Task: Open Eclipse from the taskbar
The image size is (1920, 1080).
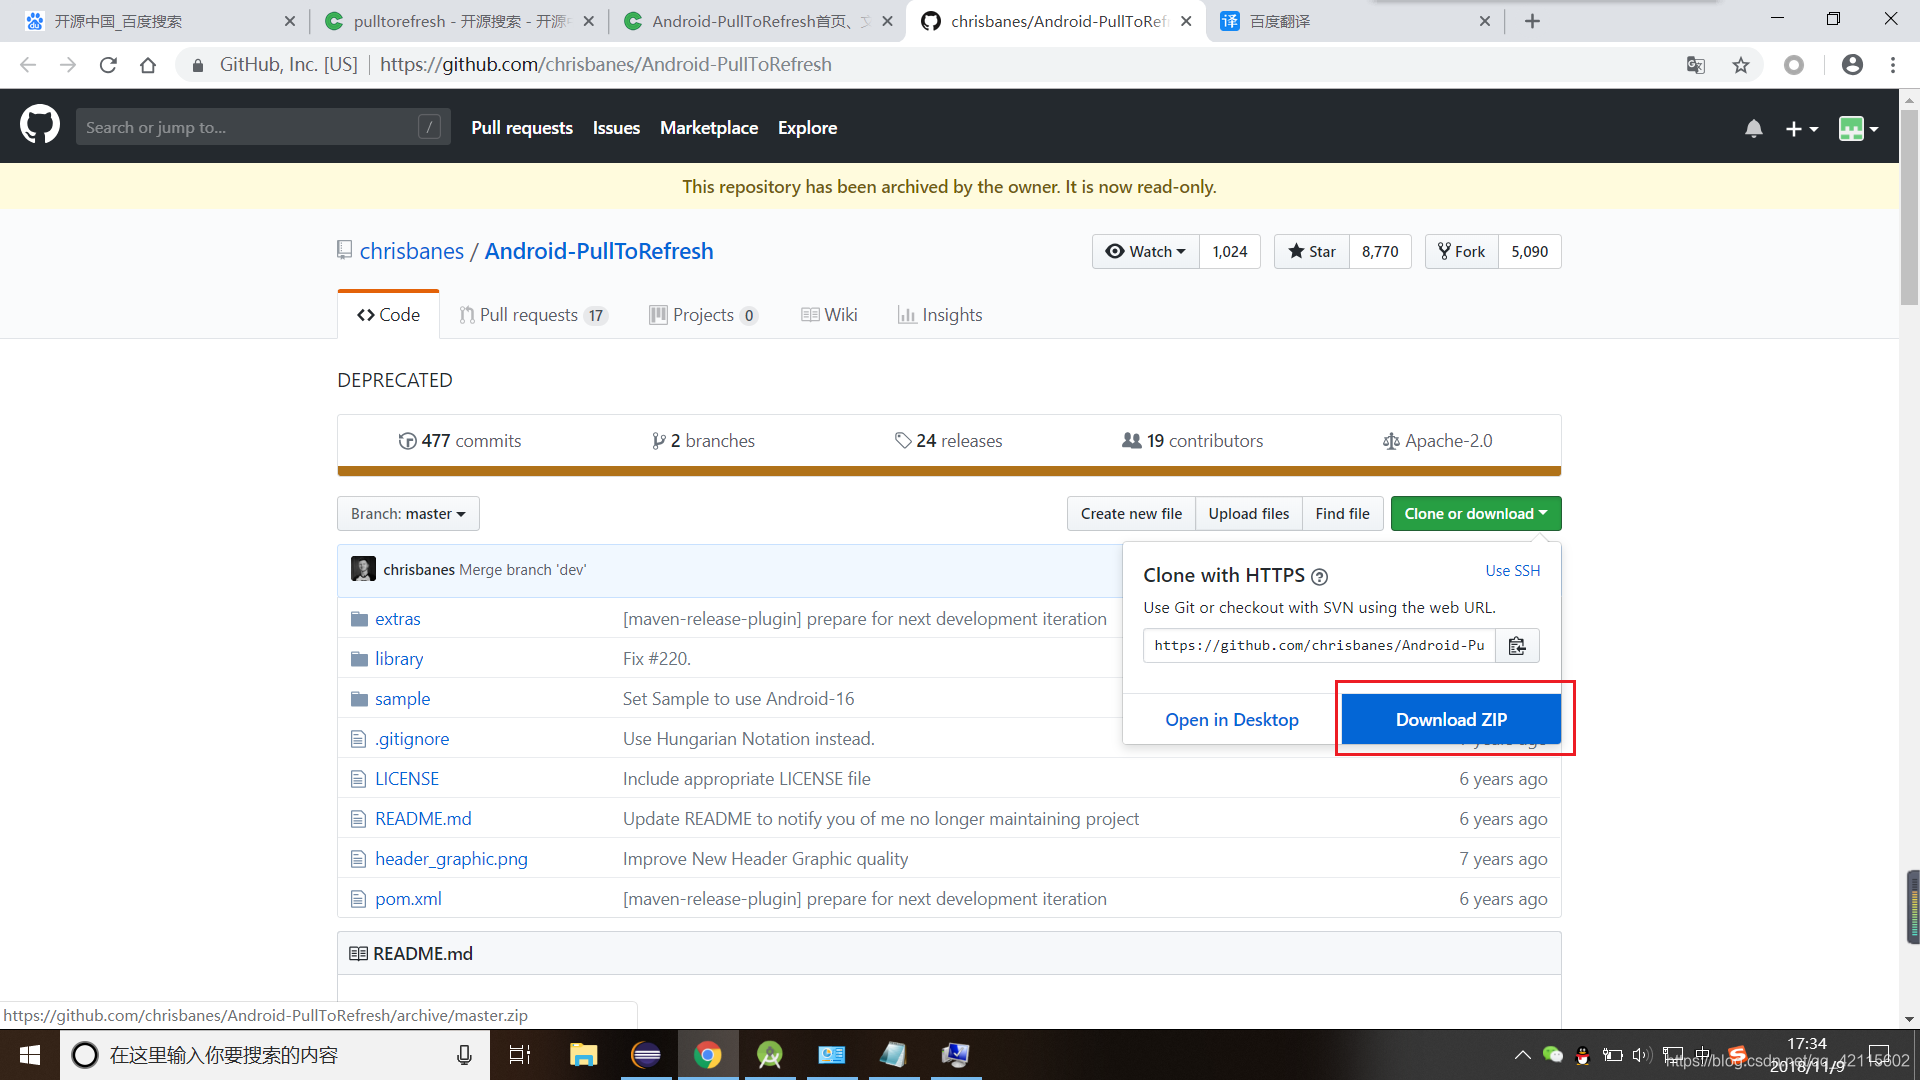Action: 646,1055
